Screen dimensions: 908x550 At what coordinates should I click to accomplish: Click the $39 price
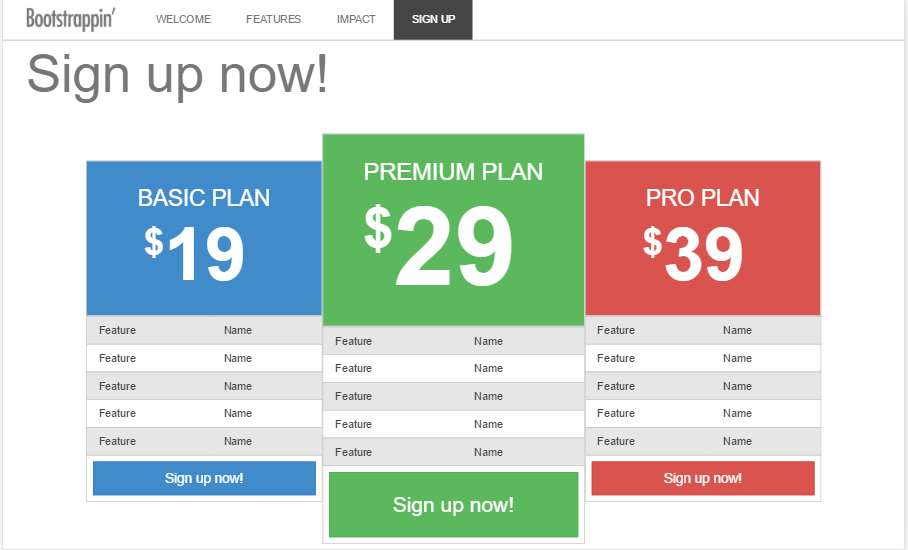click(x=694, y=253)
